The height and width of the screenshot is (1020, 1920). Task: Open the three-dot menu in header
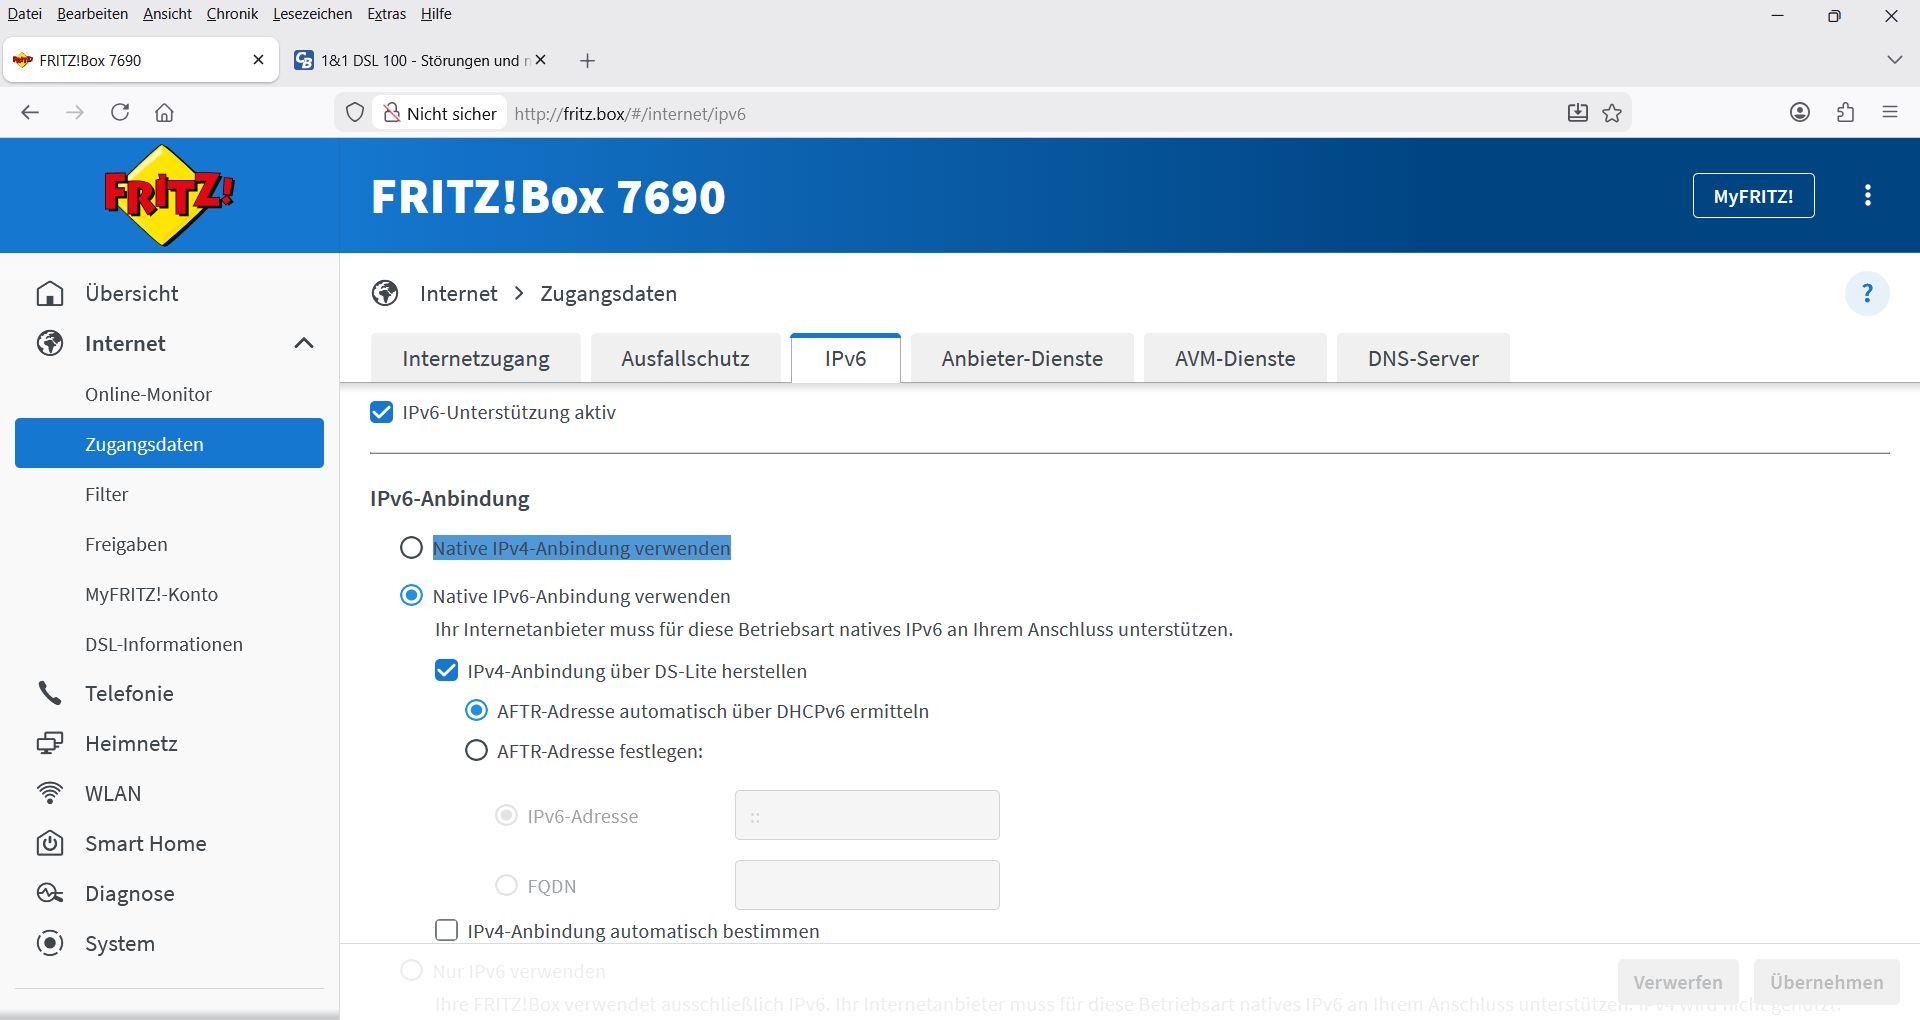[x=1868, y=196]
